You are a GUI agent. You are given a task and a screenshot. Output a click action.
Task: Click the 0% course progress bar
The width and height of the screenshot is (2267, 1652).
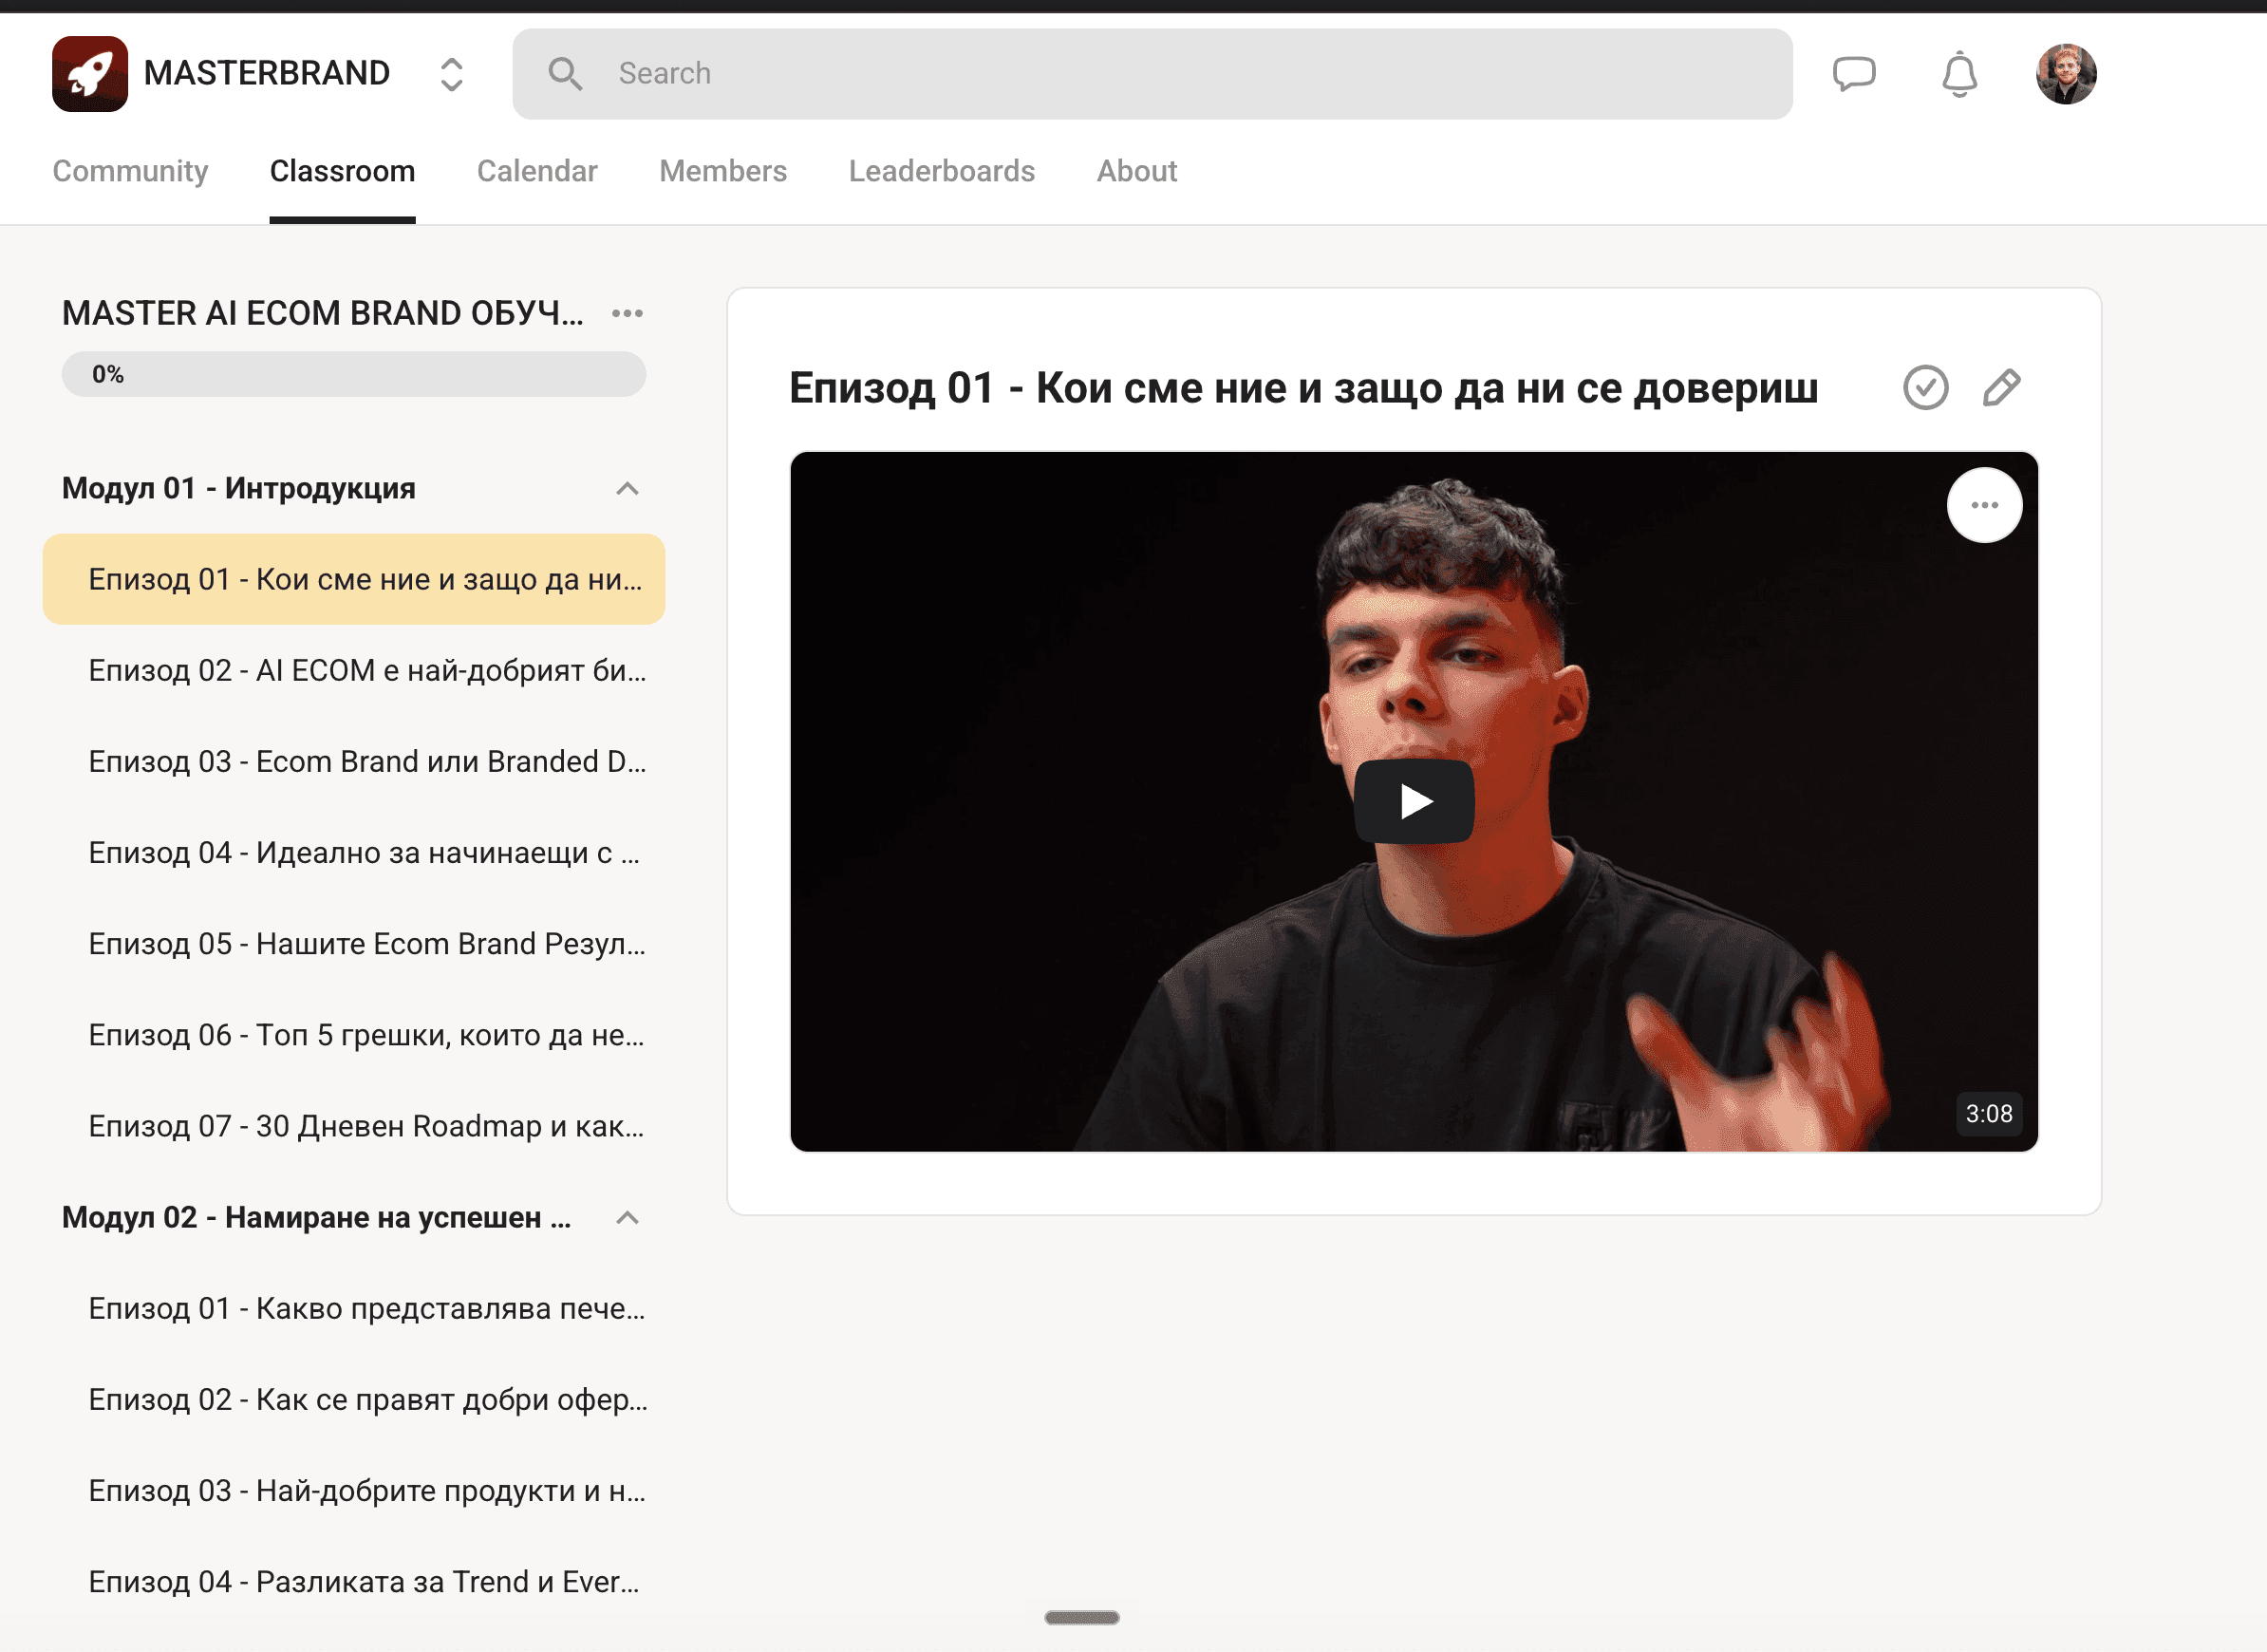tap(354, 374)
